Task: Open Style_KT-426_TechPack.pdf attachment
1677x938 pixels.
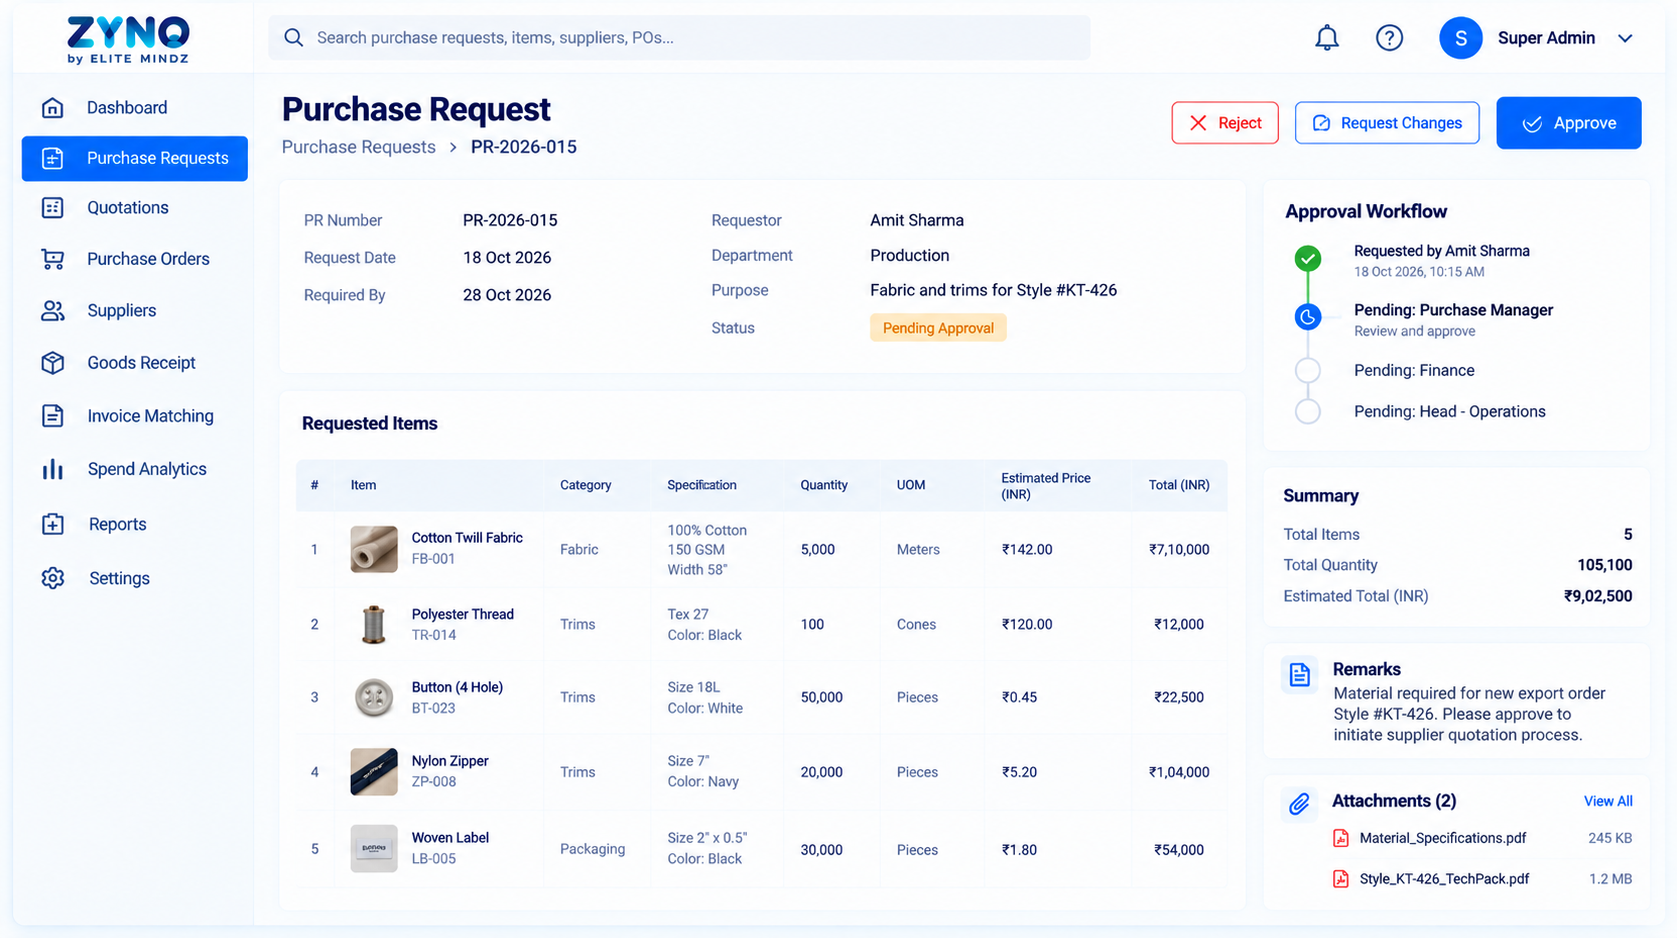Action: [1444, 879]
